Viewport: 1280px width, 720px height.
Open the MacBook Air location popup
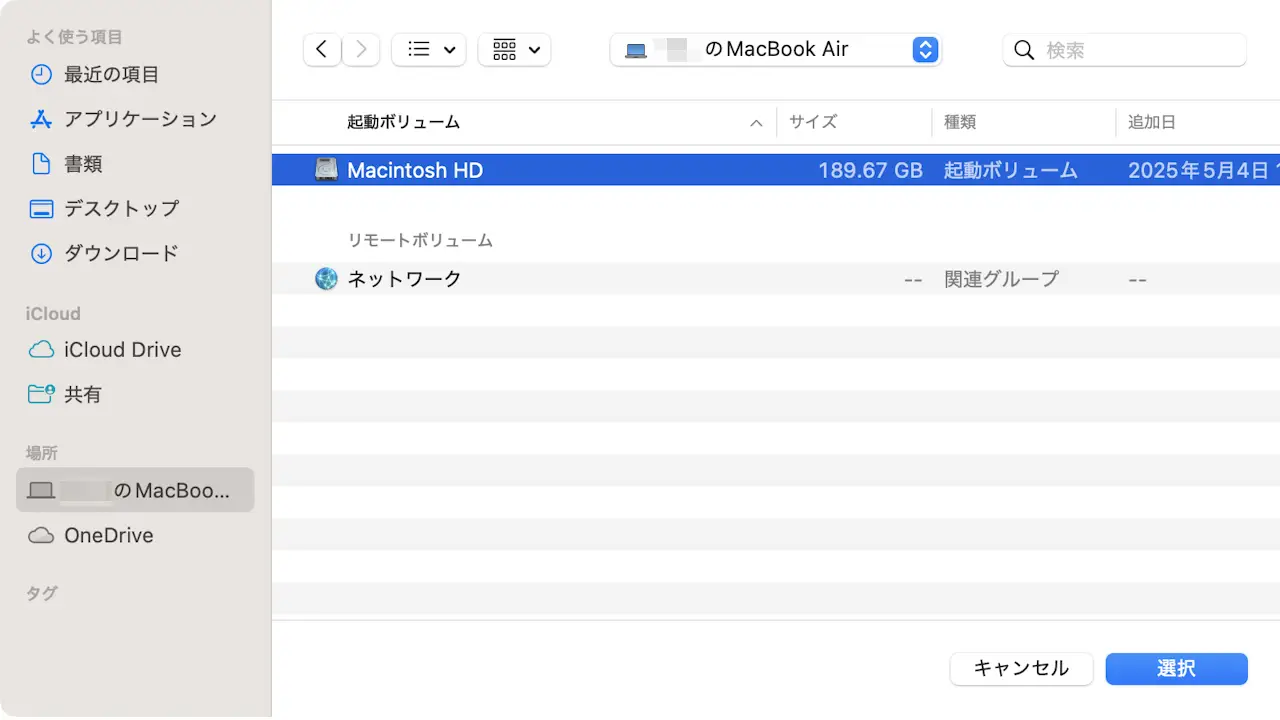pos(776,49)
